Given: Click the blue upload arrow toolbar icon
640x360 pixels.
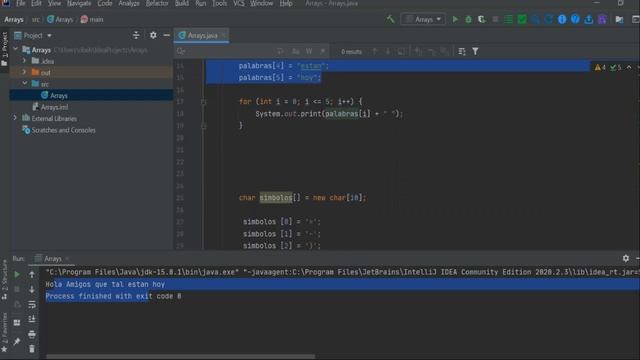Looking at the screenshot, I should tap(589, 19).
